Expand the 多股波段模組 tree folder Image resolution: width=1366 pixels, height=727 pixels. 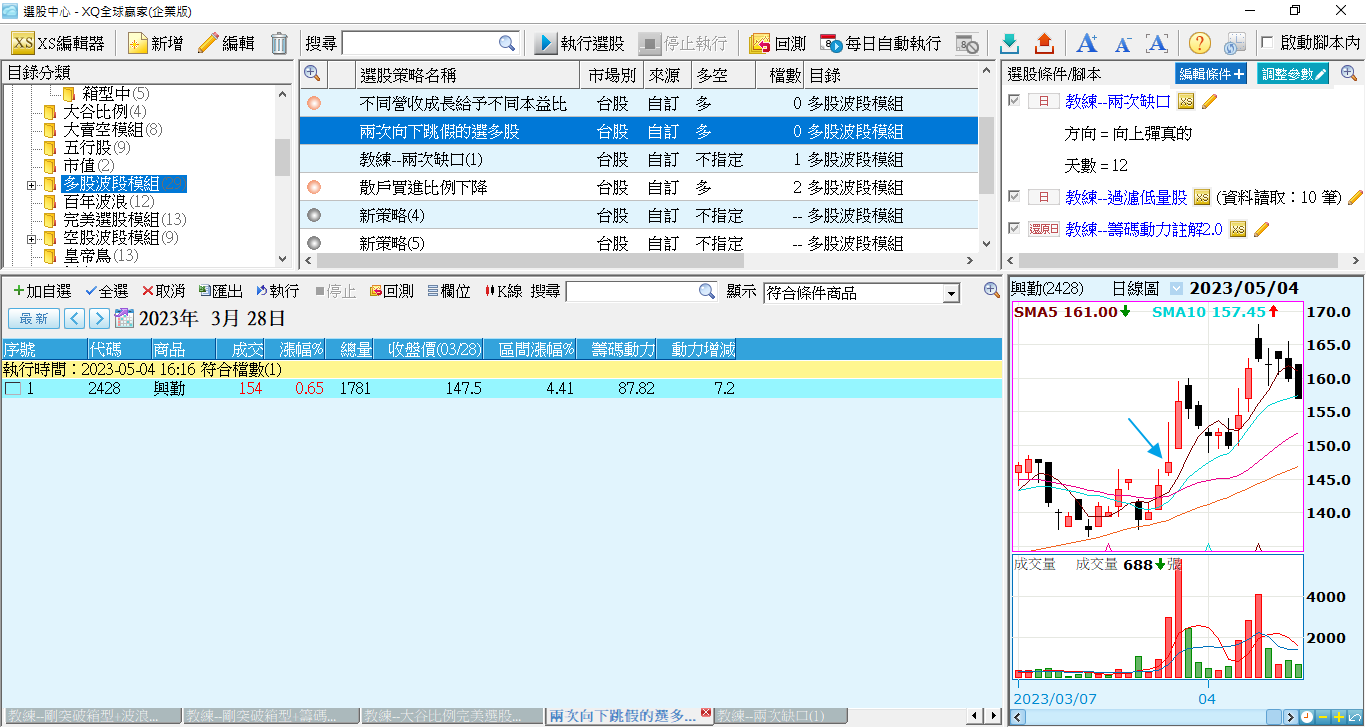click(x=31, y=184)
